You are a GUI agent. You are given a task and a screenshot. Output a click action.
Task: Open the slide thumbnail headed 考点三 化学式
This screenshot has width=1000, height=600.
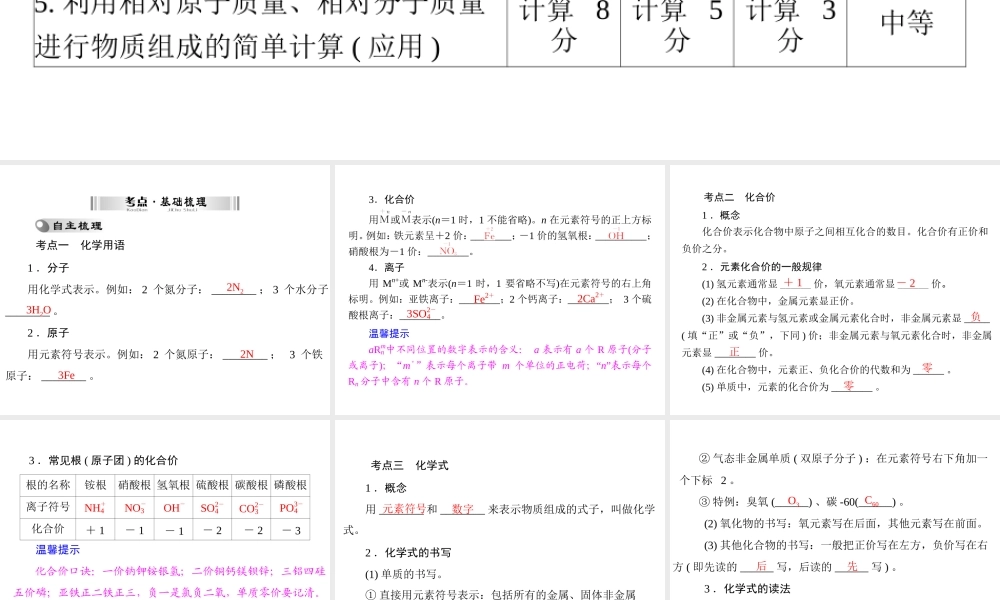click(x=500, y=510)
